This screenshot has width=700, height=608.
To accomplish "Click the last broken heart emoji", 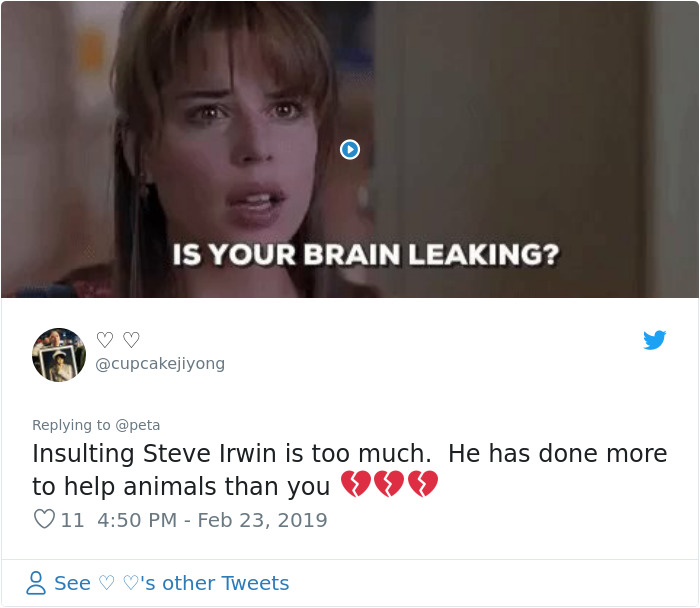I will pos(423,483).
